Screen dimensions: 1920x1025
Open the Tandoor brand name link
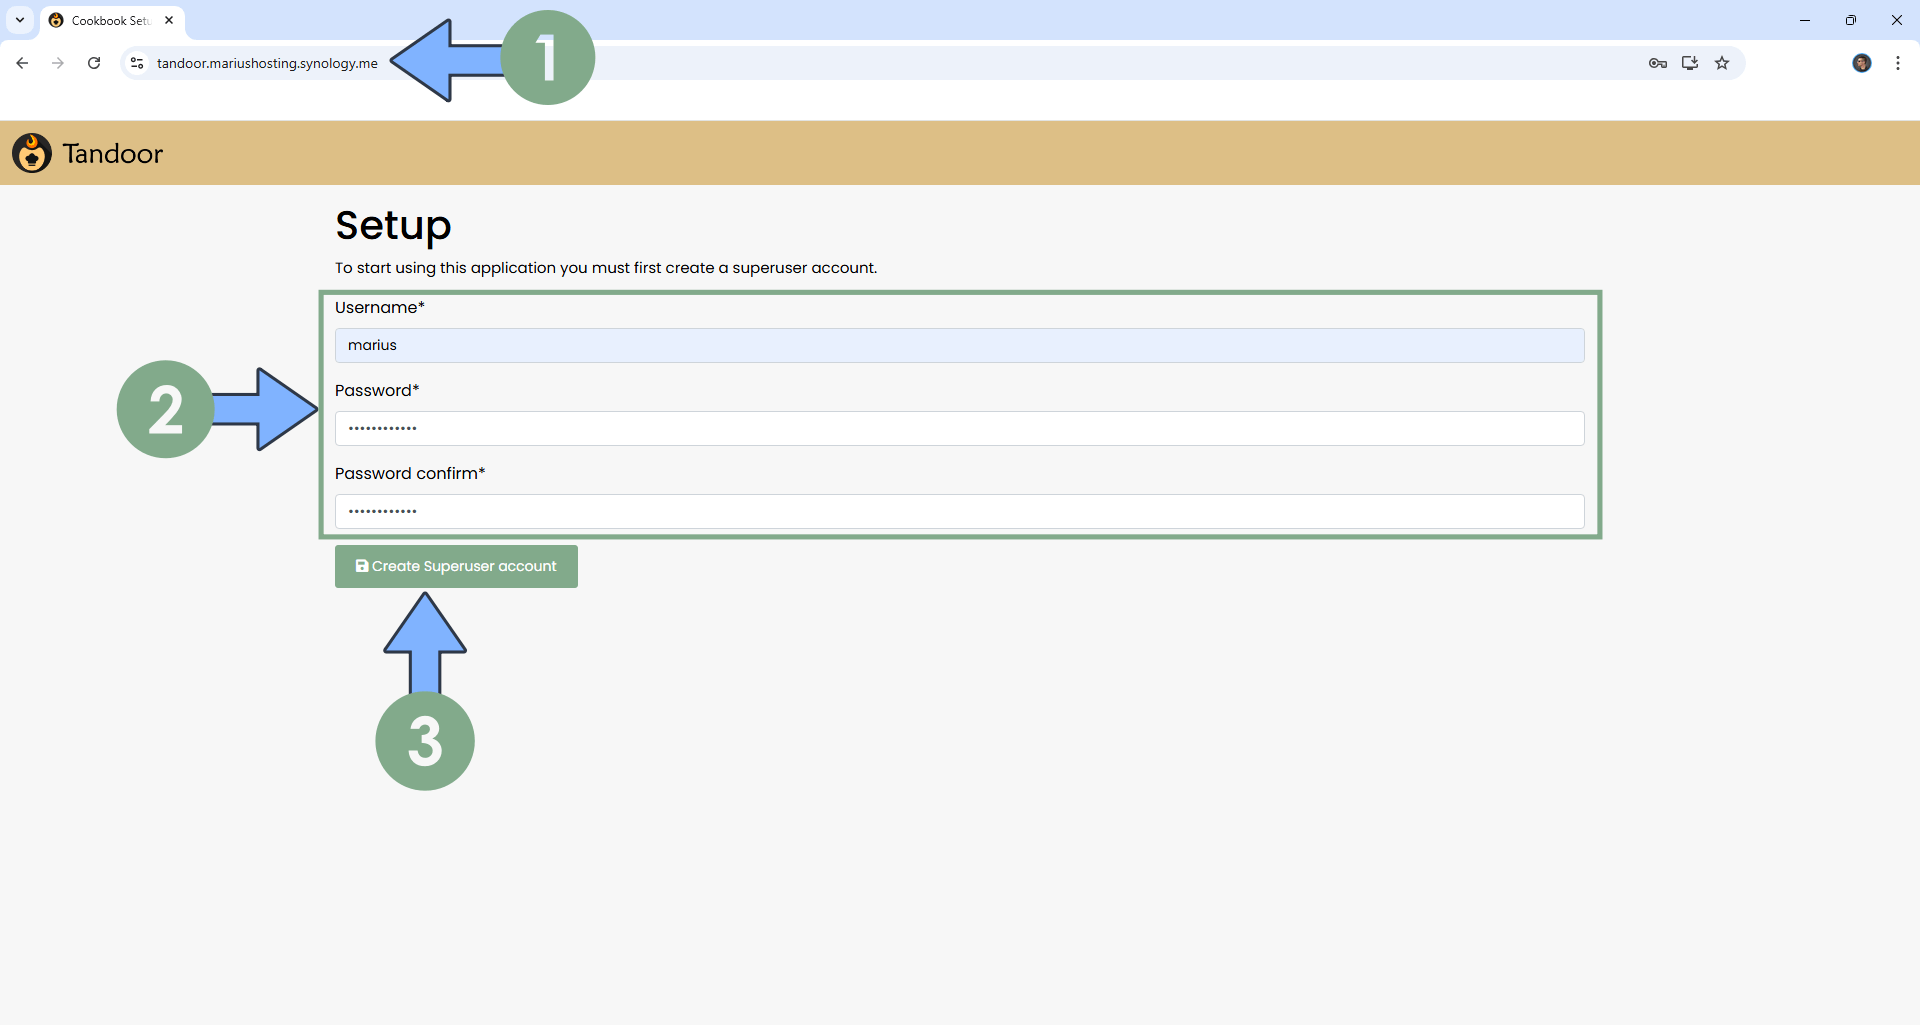tap(112, 153)
